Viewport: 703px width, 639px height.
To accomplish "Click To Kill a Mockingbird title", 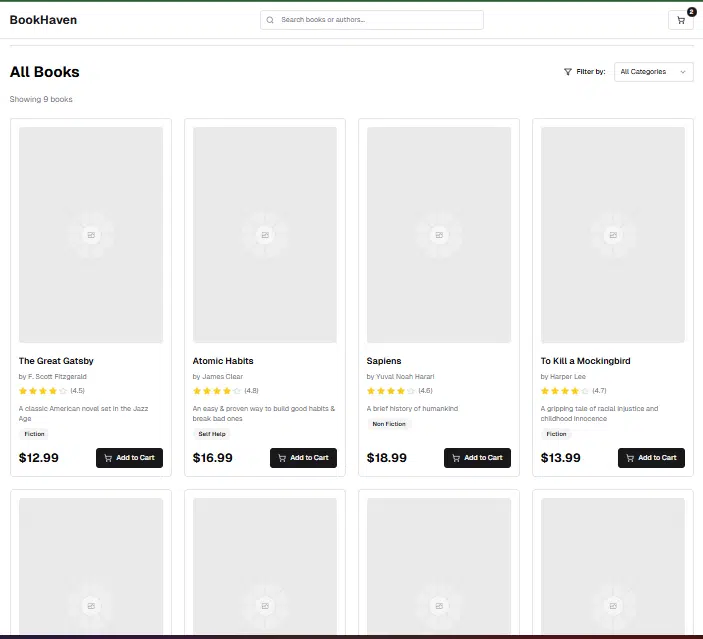I will [585, 361].
